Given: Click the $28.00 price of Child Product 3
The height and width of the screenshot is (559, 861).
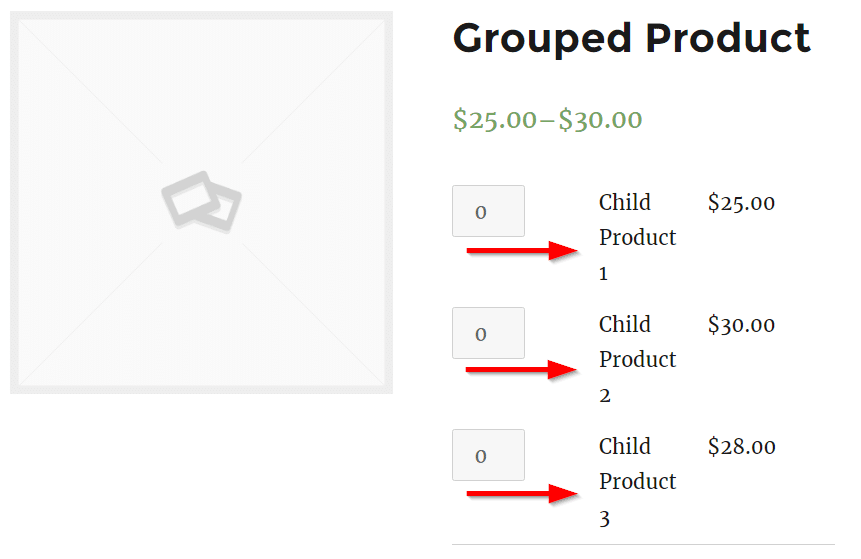Looking at the screenshot, I should (x=741, y=446).
